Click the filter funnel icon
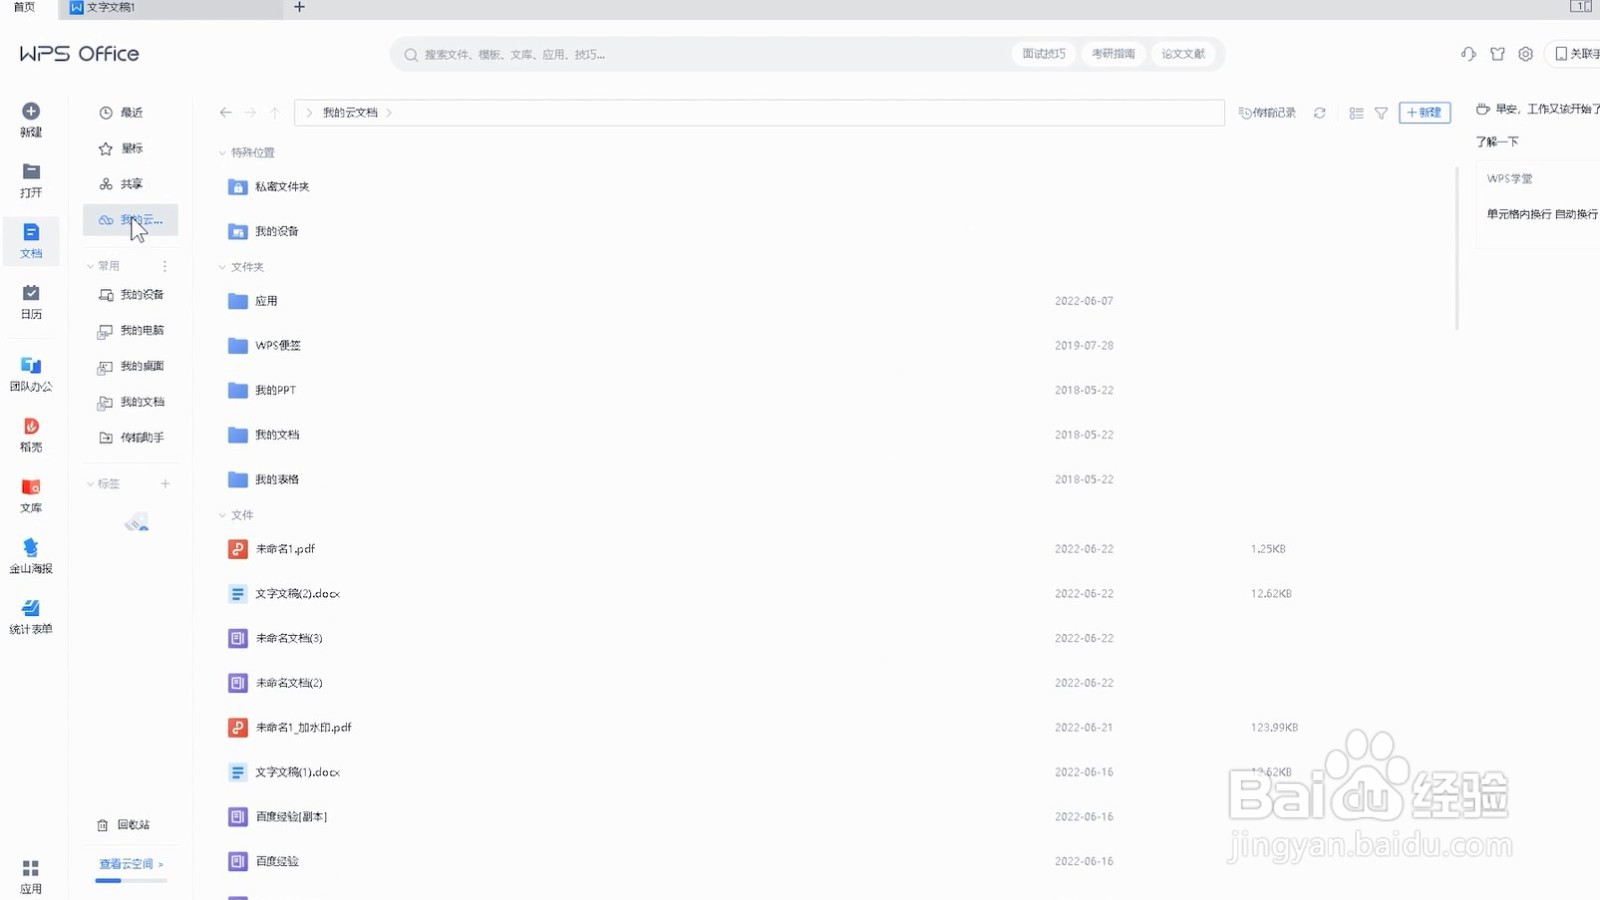The height and width of the screenshot is (900, 1600). 1381,113
